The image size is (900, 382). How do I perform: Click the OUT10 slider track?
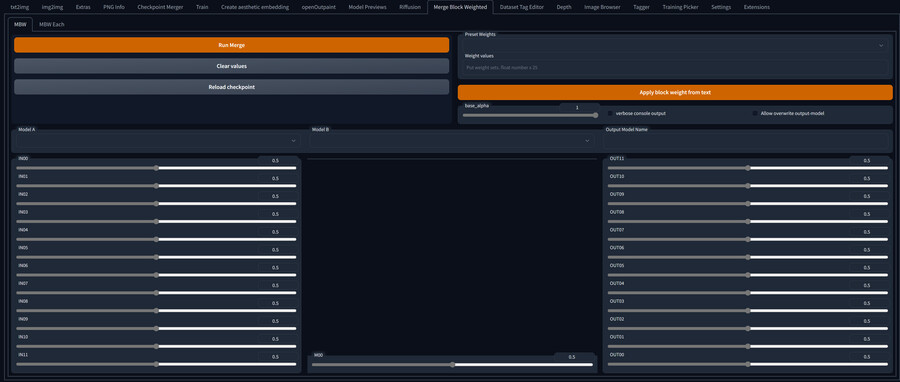point(748,186)
